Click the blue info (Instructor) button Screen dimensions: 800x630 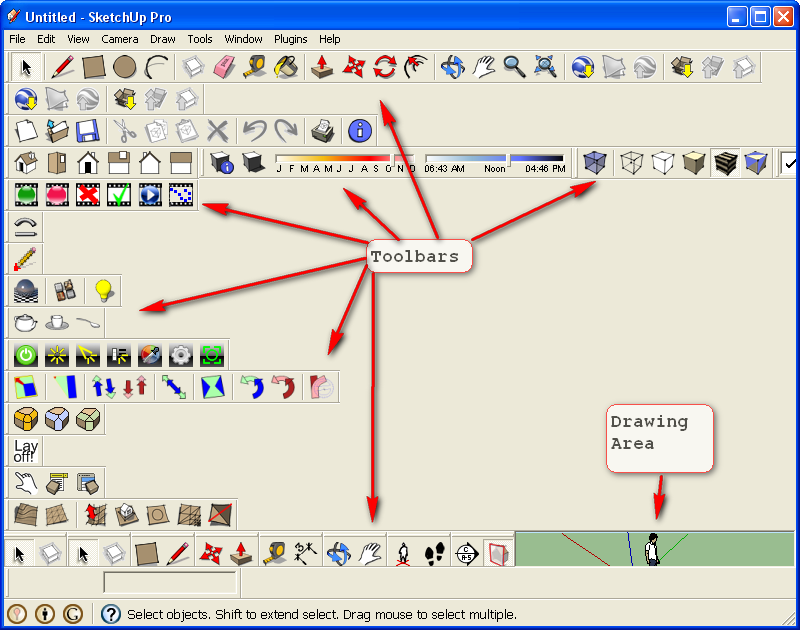click(358, 131)
